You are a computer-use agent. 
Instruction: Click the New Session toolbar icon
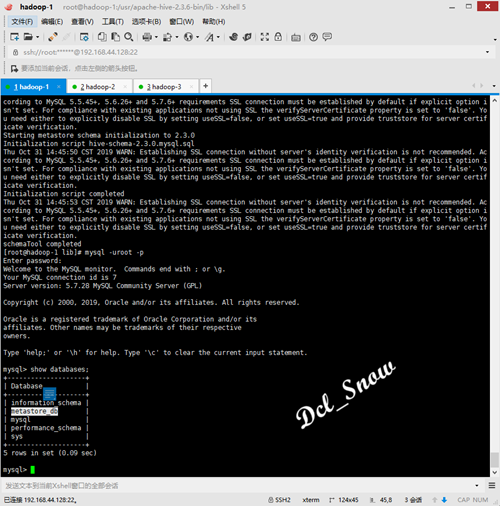(x=14, y=37)
